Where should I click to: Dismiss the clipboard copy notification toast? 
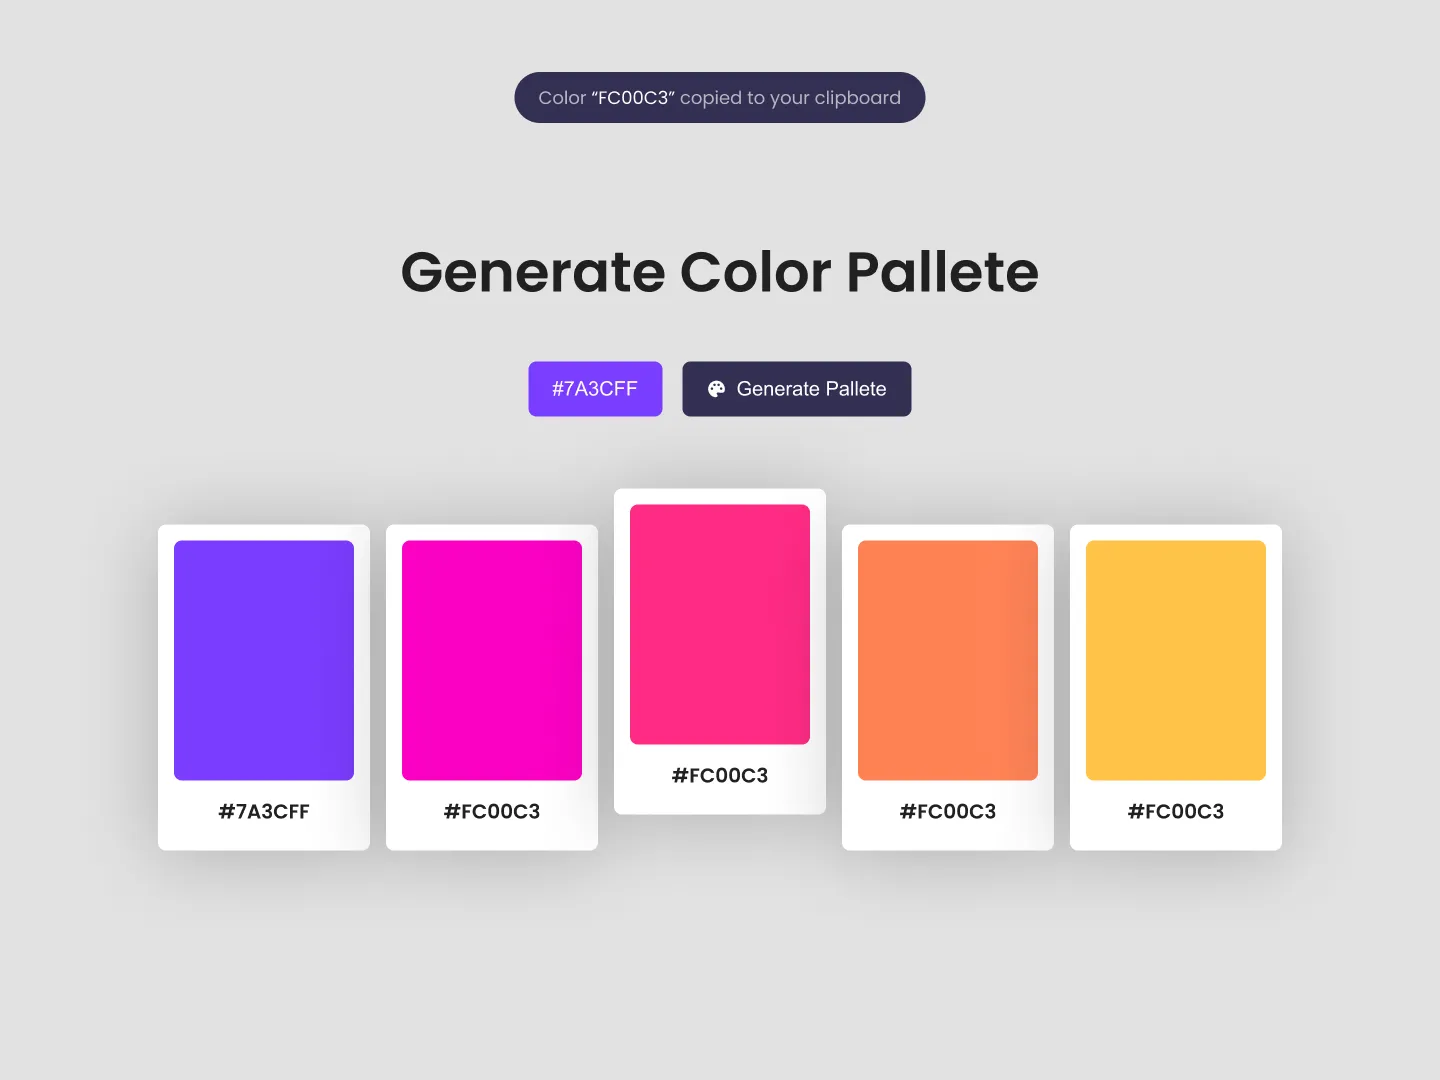(x=719, y=97)
